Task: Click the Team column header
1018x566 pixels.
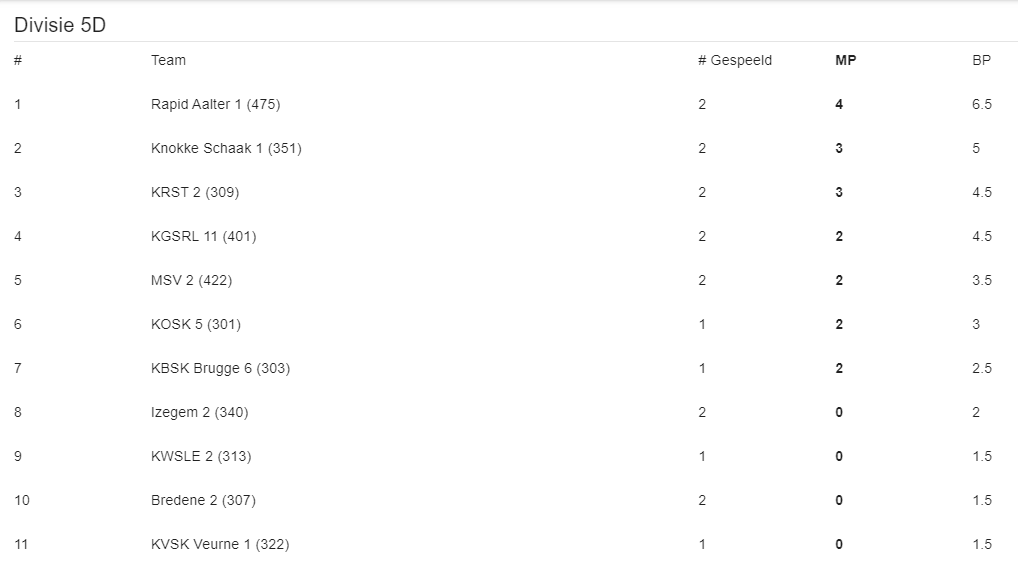Action: pos(168,60)
